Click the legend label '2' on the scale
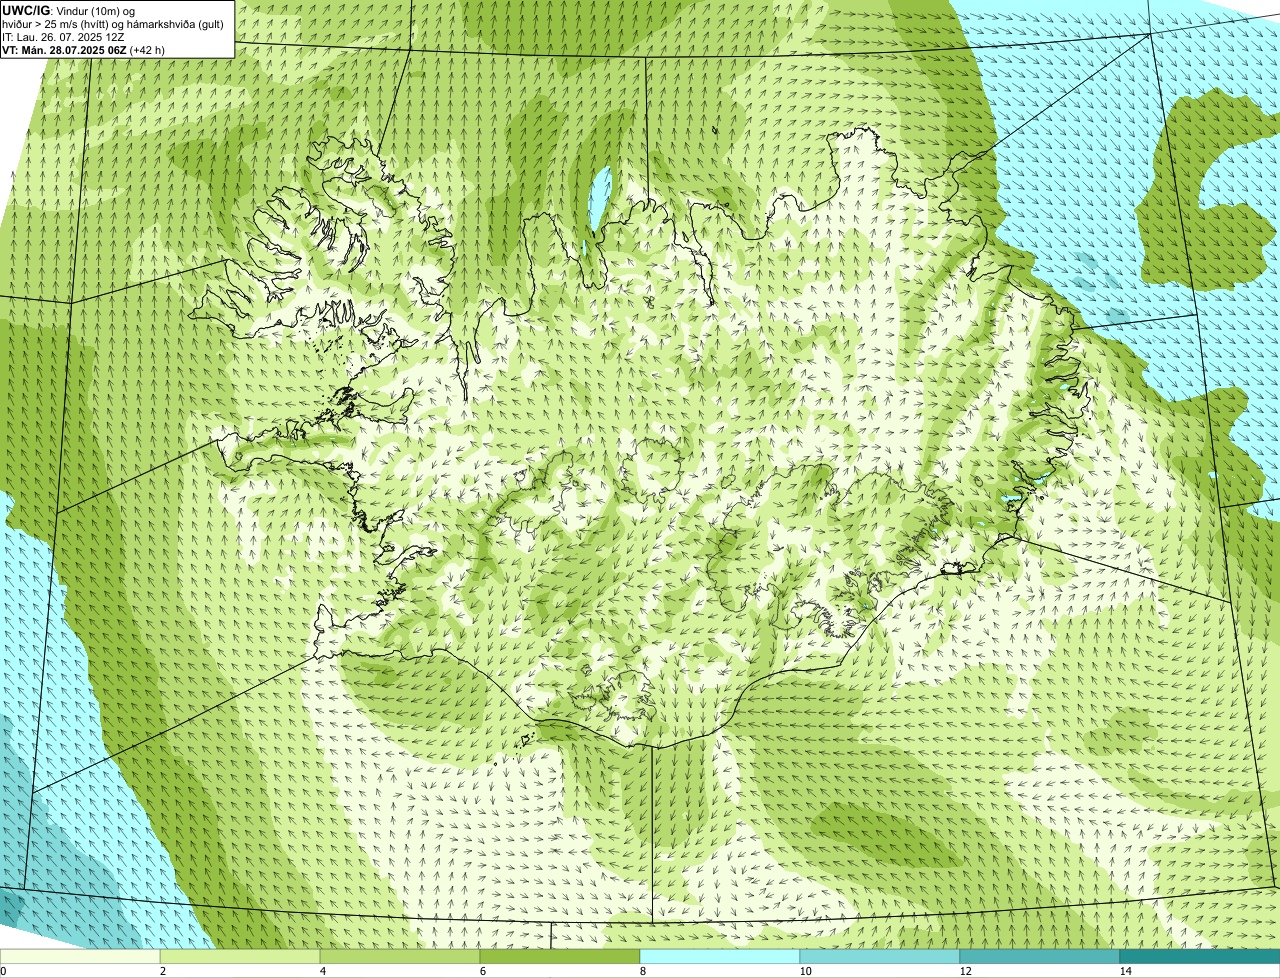Viewport: 1280px width, 978px height. click(162, 971)
